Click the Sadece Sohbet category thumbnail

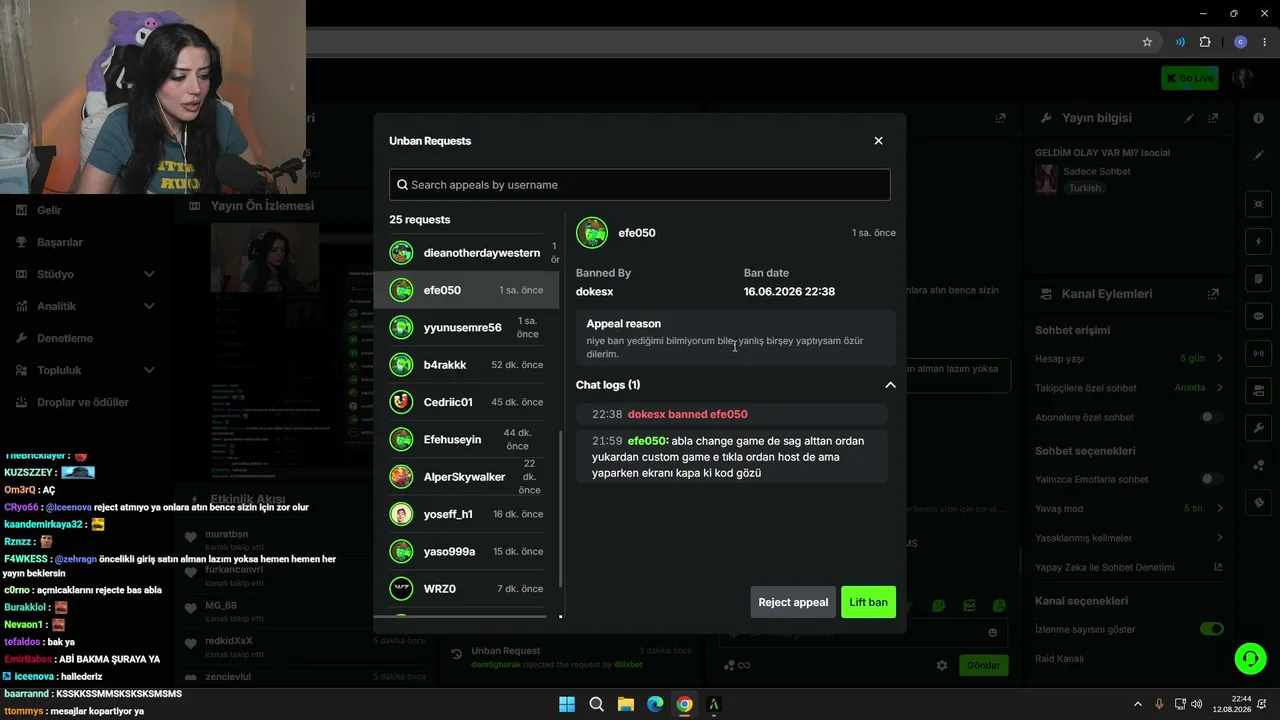1046,179
